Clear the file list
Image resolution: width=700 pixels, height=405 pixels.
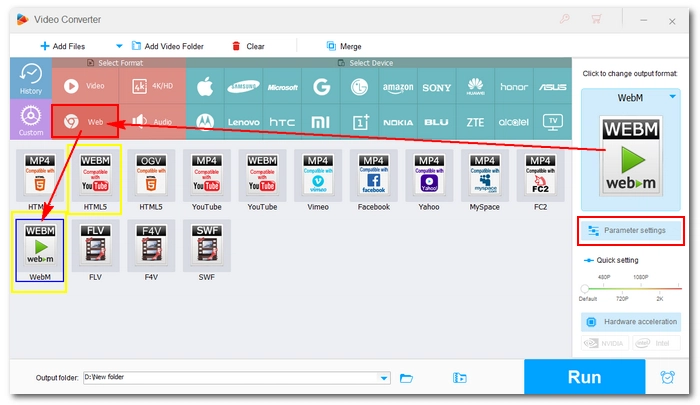point(248,46)
